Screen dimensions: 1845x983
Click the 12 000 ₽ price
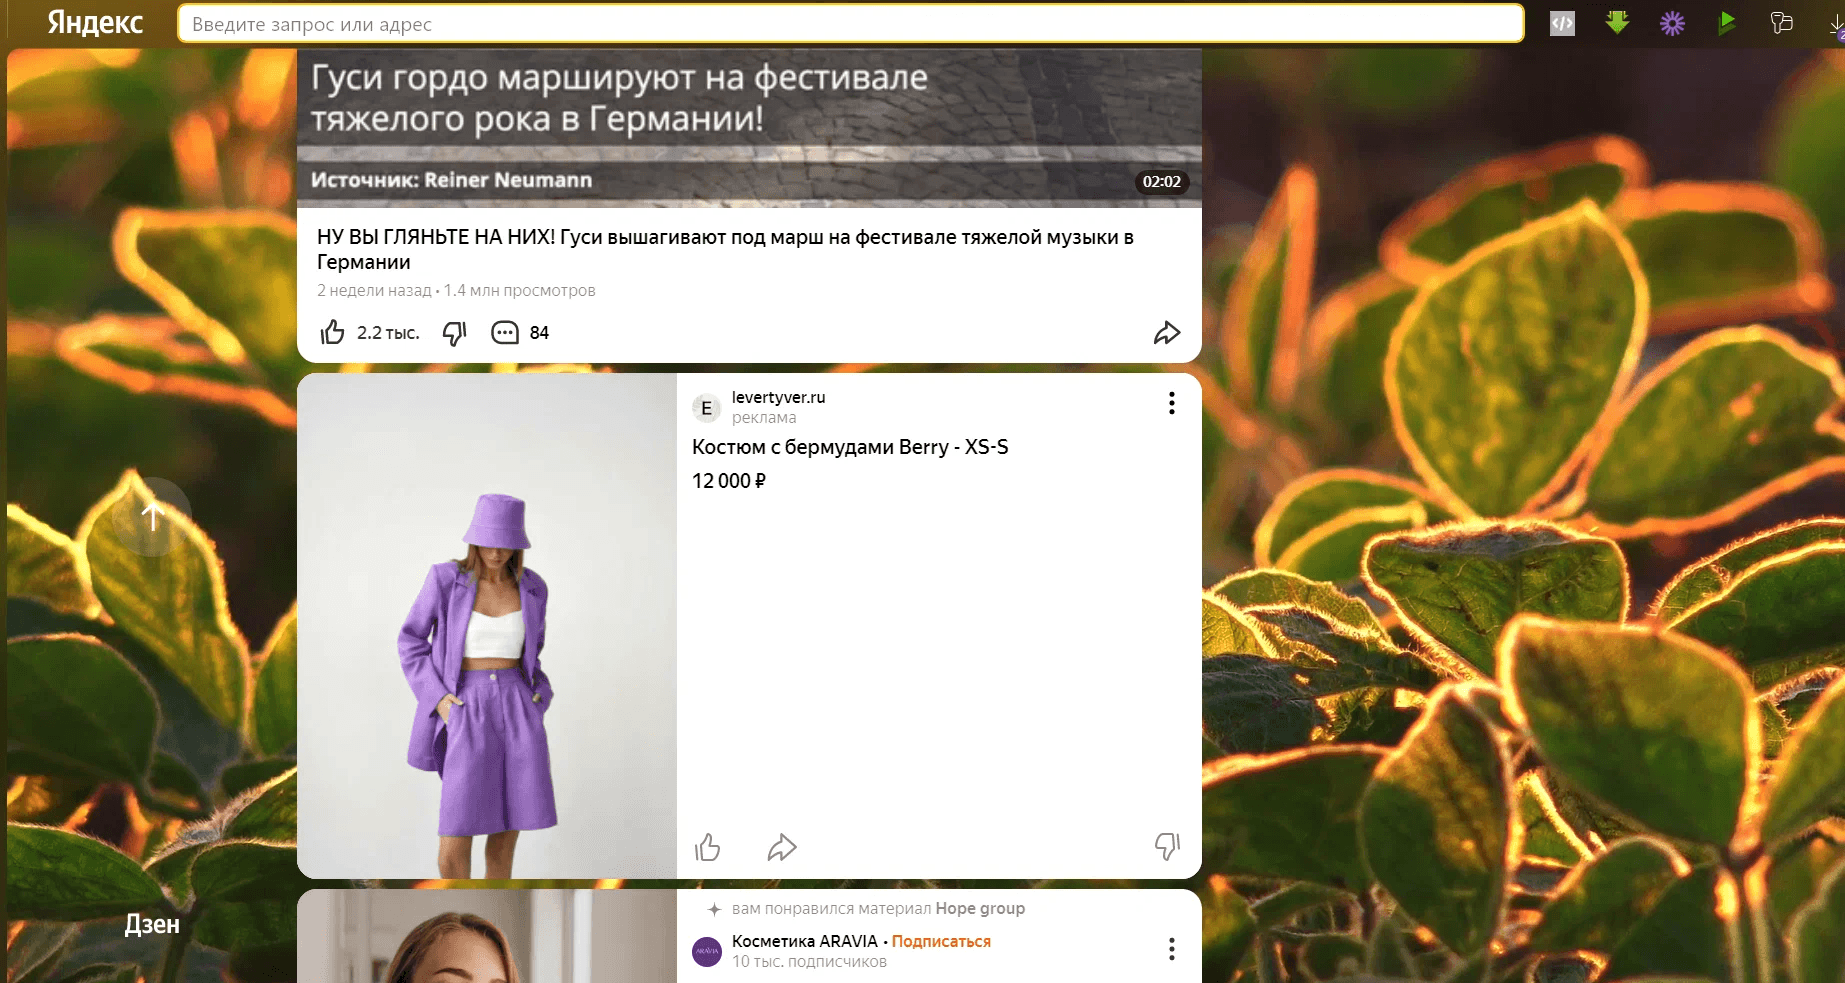729,481
